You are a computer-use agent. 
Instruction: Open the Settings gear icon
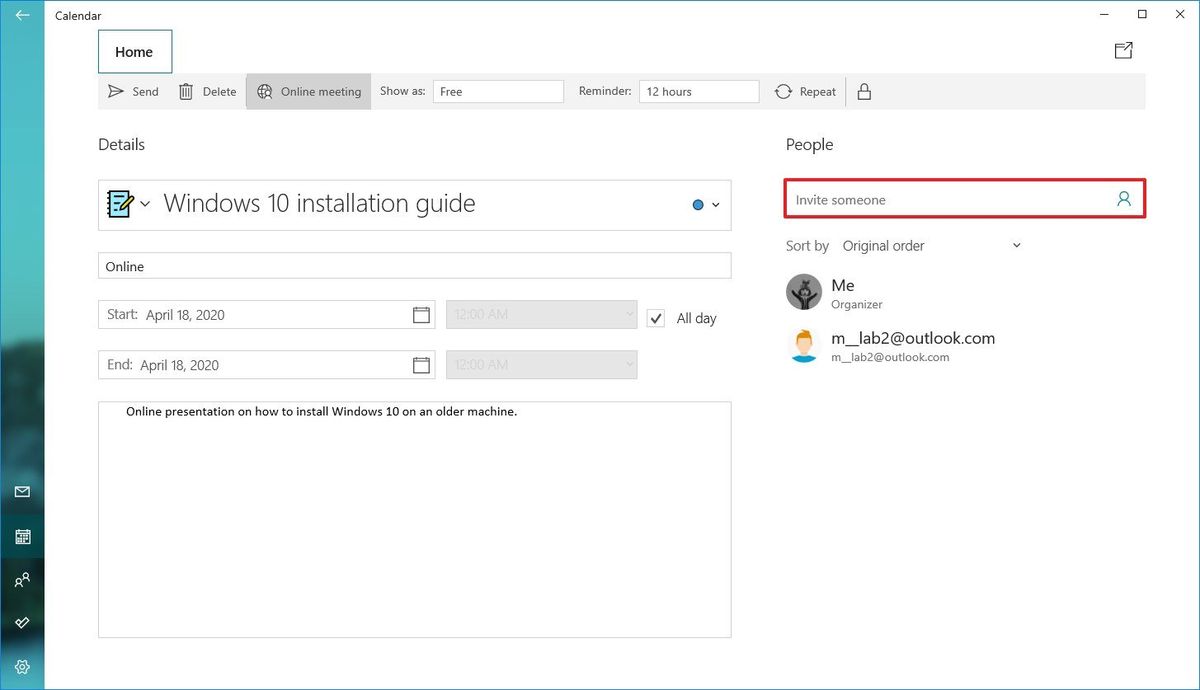(x=22, y=667)
